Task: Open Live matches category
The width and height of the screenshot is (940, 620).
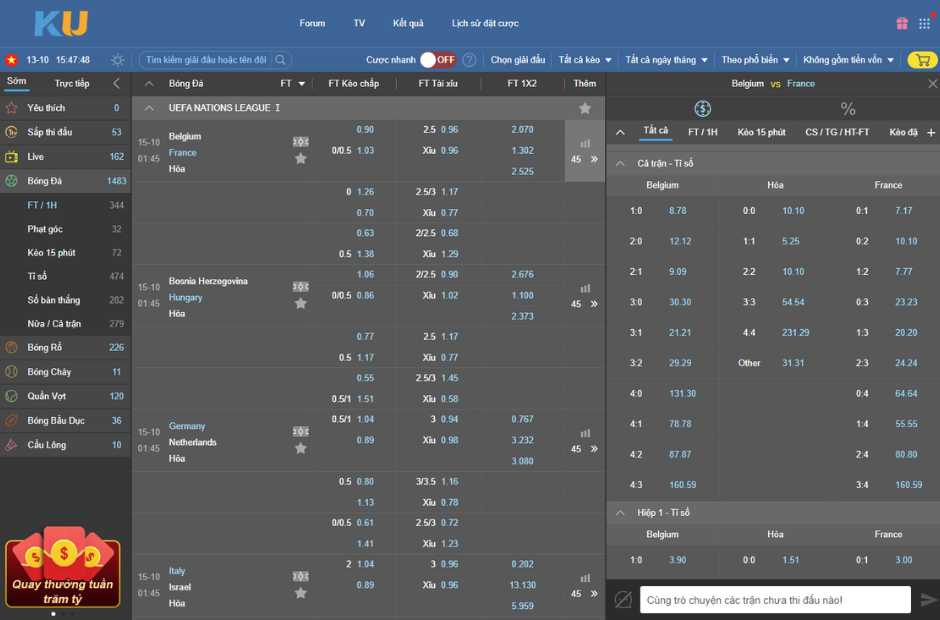Action: pyautogui.click(x=65, y=156)
